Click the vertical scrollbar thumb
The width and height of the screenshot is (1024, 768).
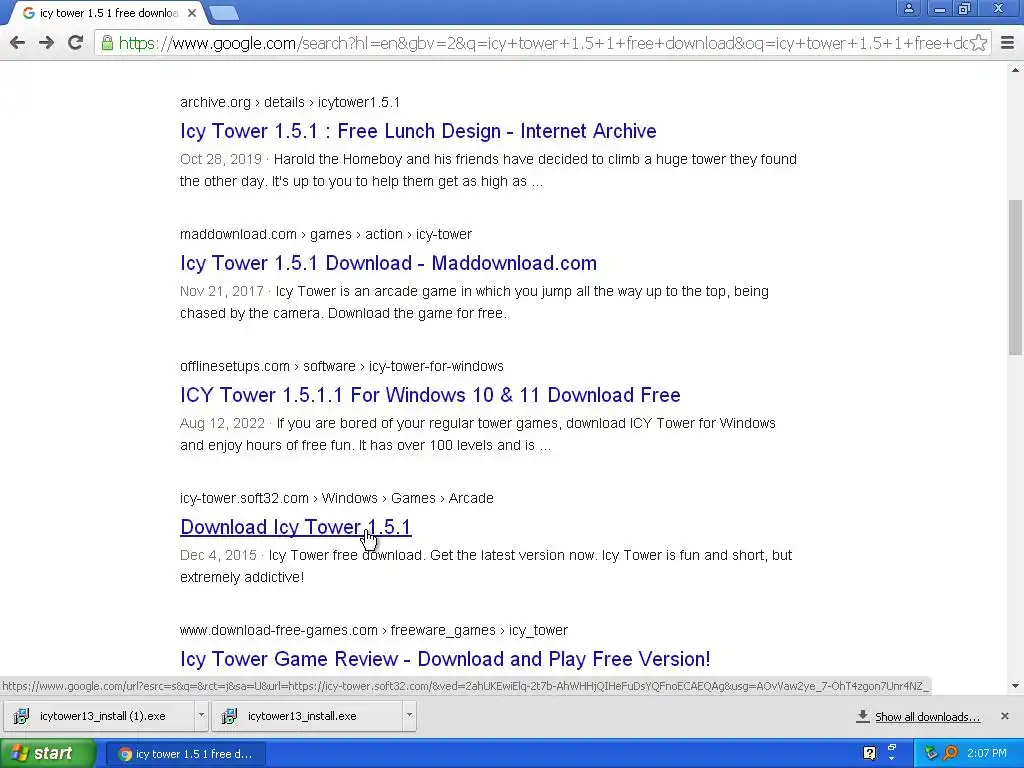(1015, 278)
